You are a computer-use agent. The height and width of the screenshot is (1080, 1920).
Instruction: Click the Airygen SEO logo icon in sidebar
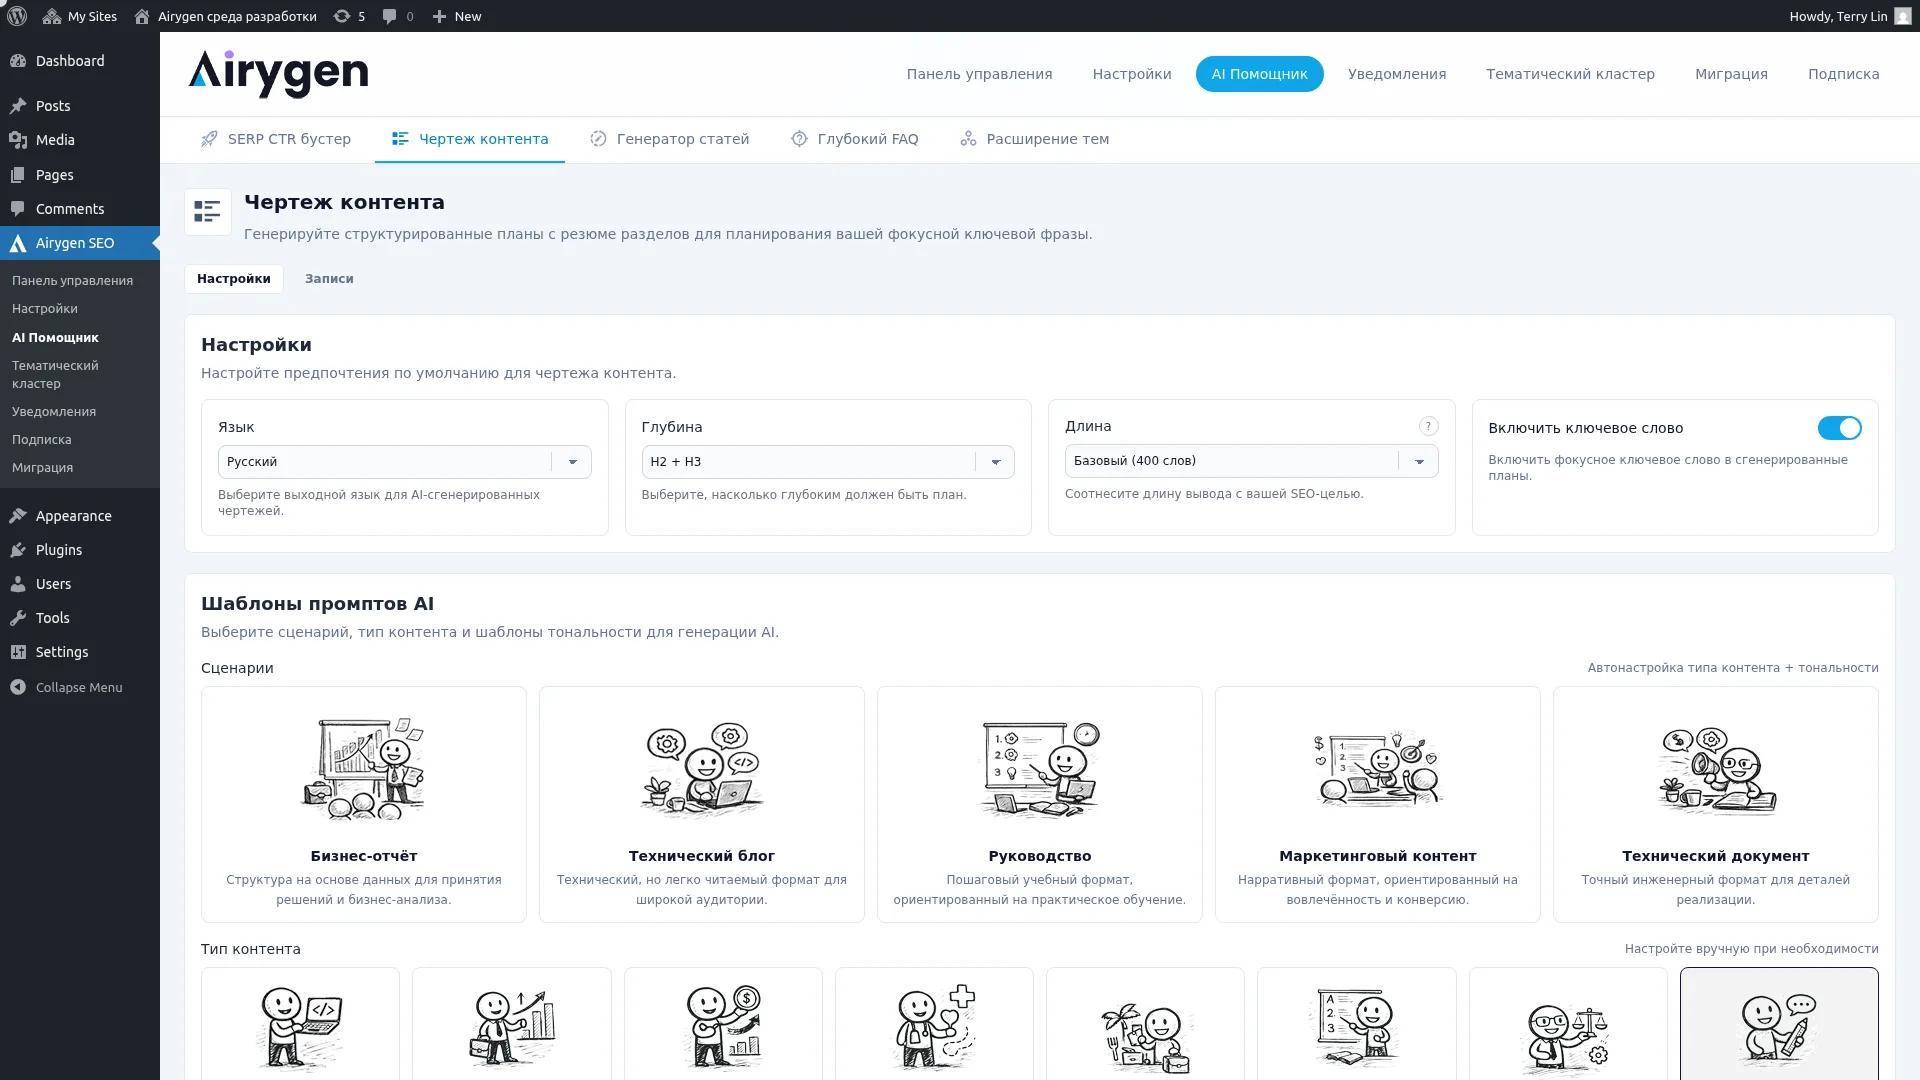click(x=18, y=243)
